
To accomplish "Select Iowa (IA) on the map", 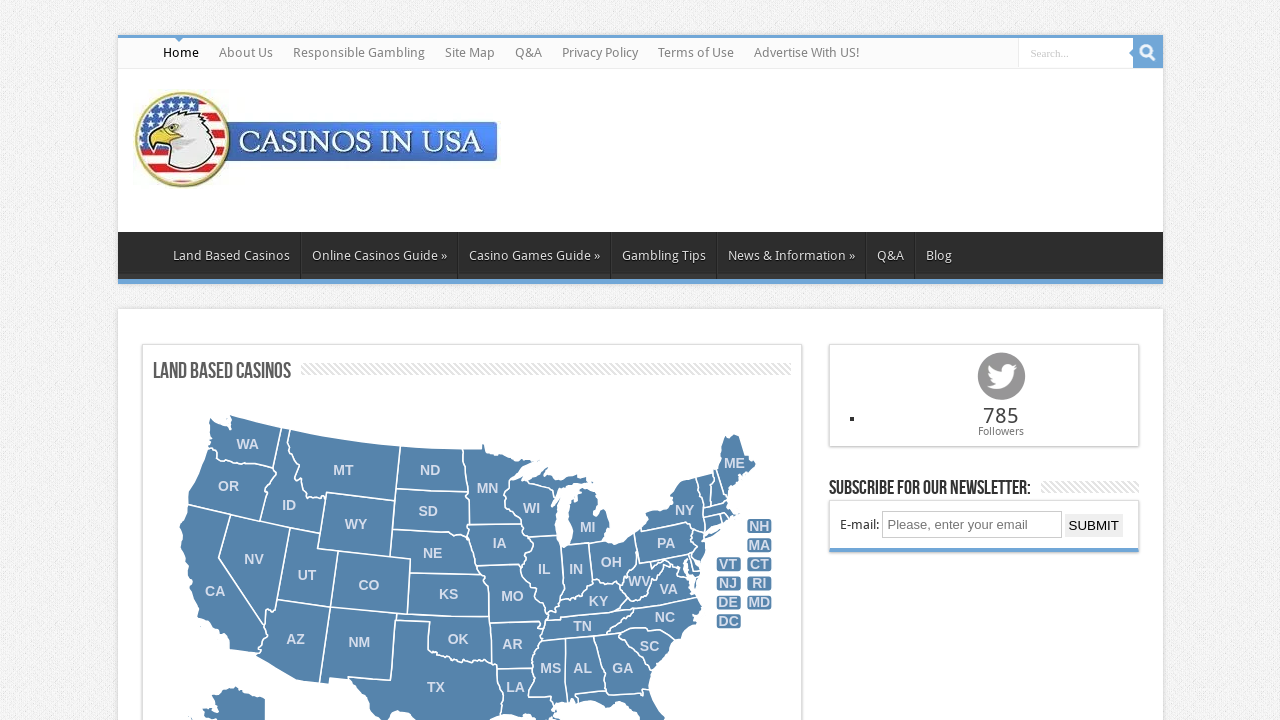I will coord(499,543).
